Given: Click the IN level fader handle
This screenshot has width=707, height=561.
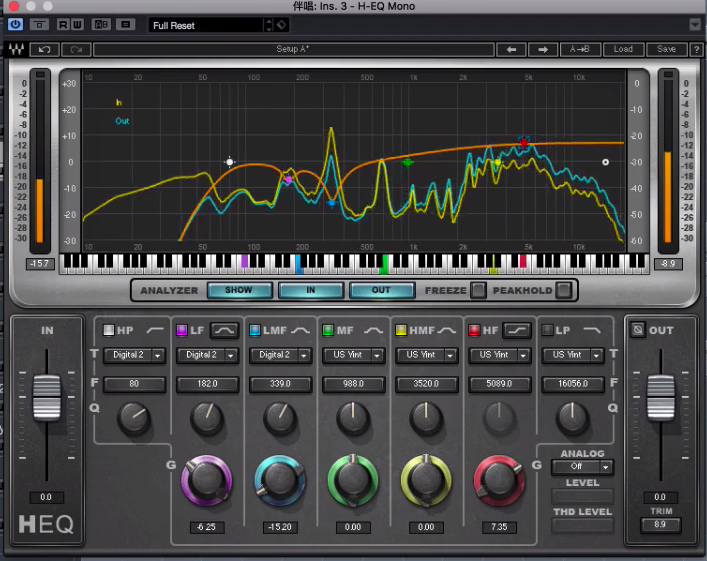Looking at the screenshot, I should coord(47,397).
